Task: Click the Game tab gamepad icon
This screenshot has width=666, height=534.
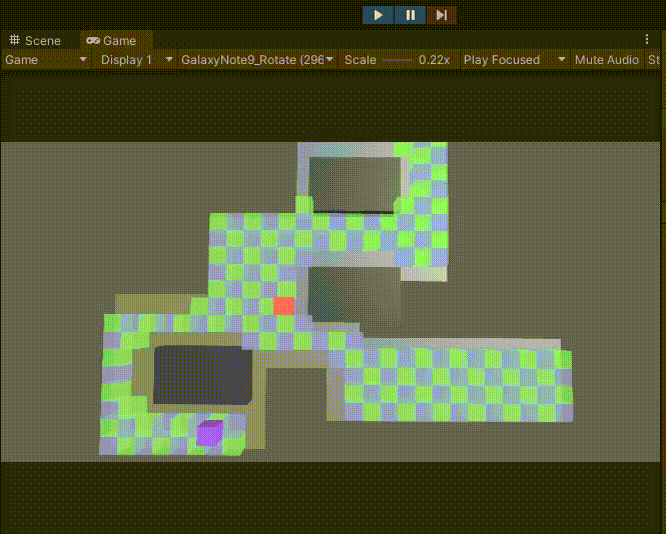Action: [93, 40]
